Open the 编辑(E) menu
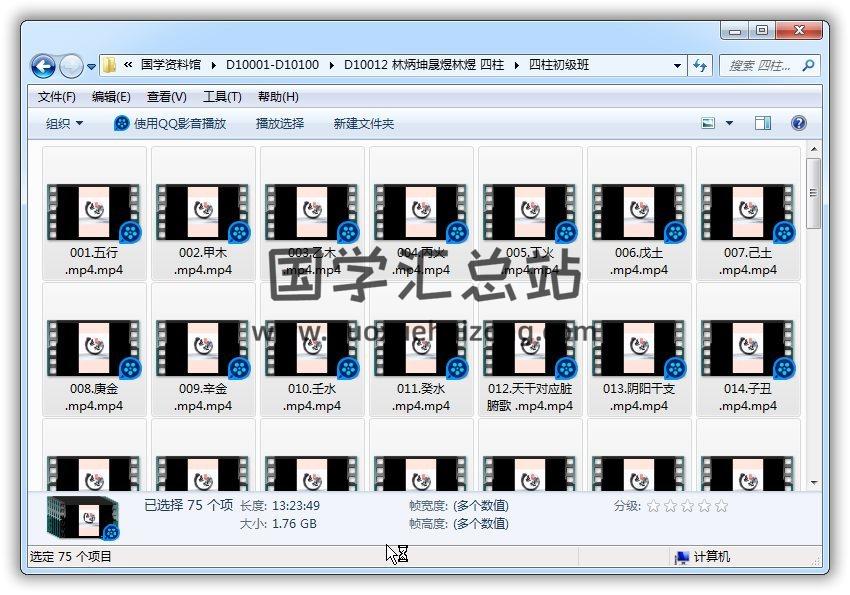The height and width of the screenshot is (595, 850). 111,97
